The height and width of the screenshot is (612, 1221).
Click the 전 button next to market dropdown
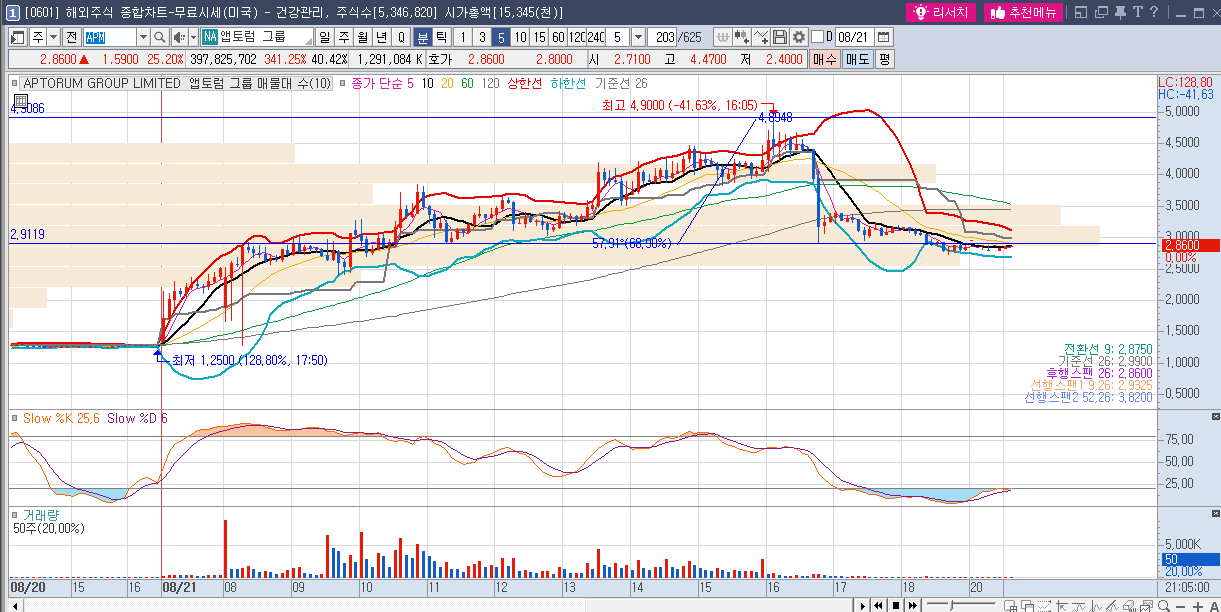[x=72, y=37]
